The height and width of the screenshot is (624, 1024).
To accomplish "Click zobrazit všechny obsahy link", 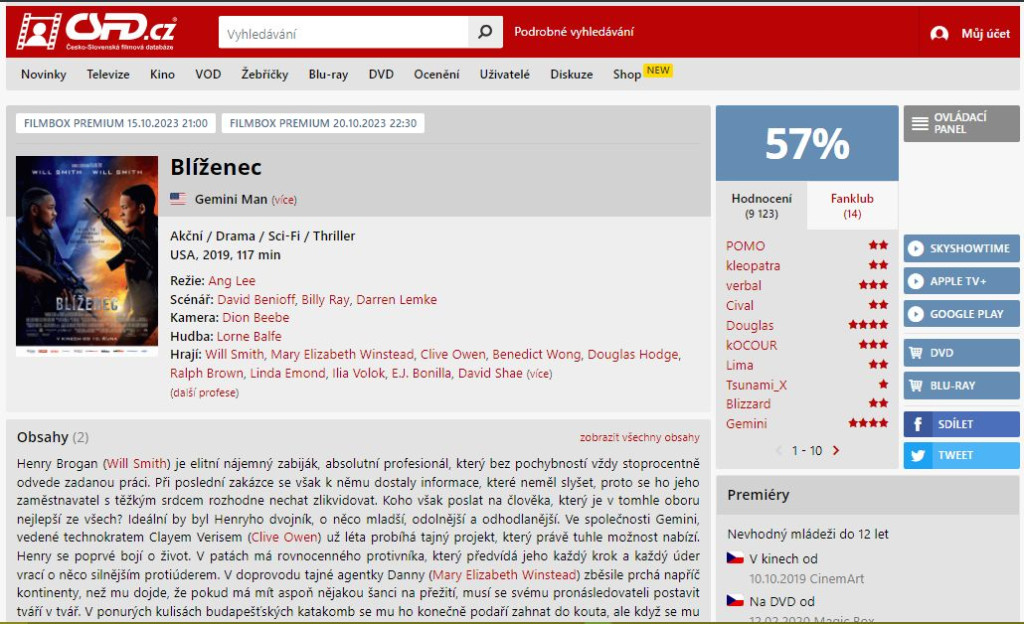I will [639, 437].
